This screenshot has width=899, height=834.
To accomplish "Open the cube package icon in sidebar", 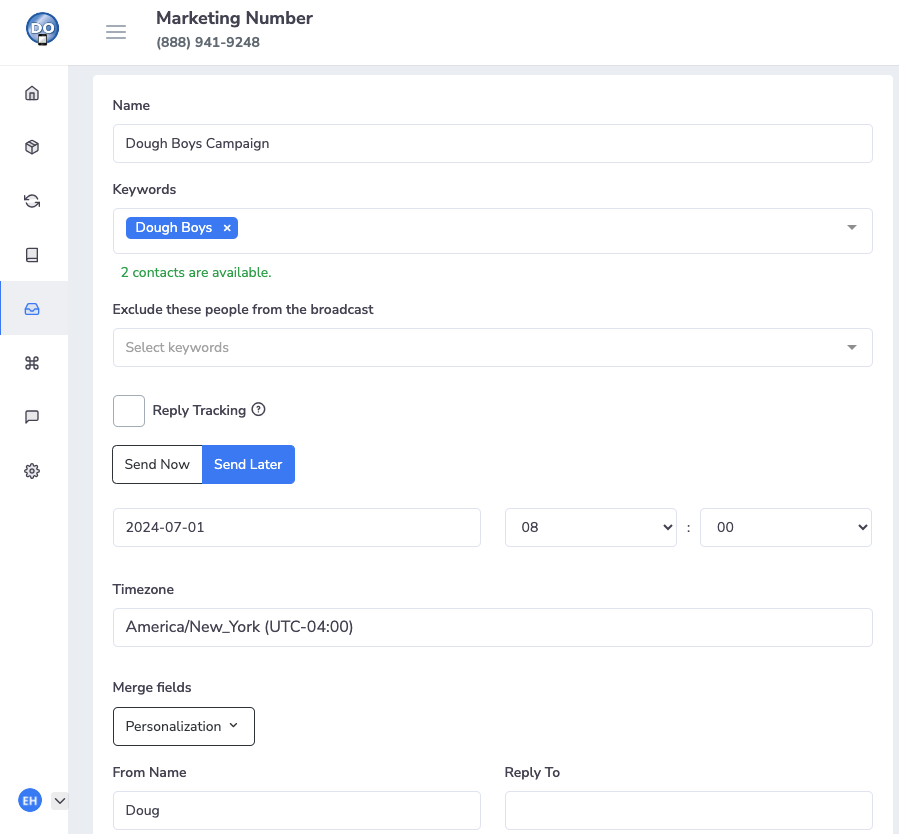I will point(32,148).
